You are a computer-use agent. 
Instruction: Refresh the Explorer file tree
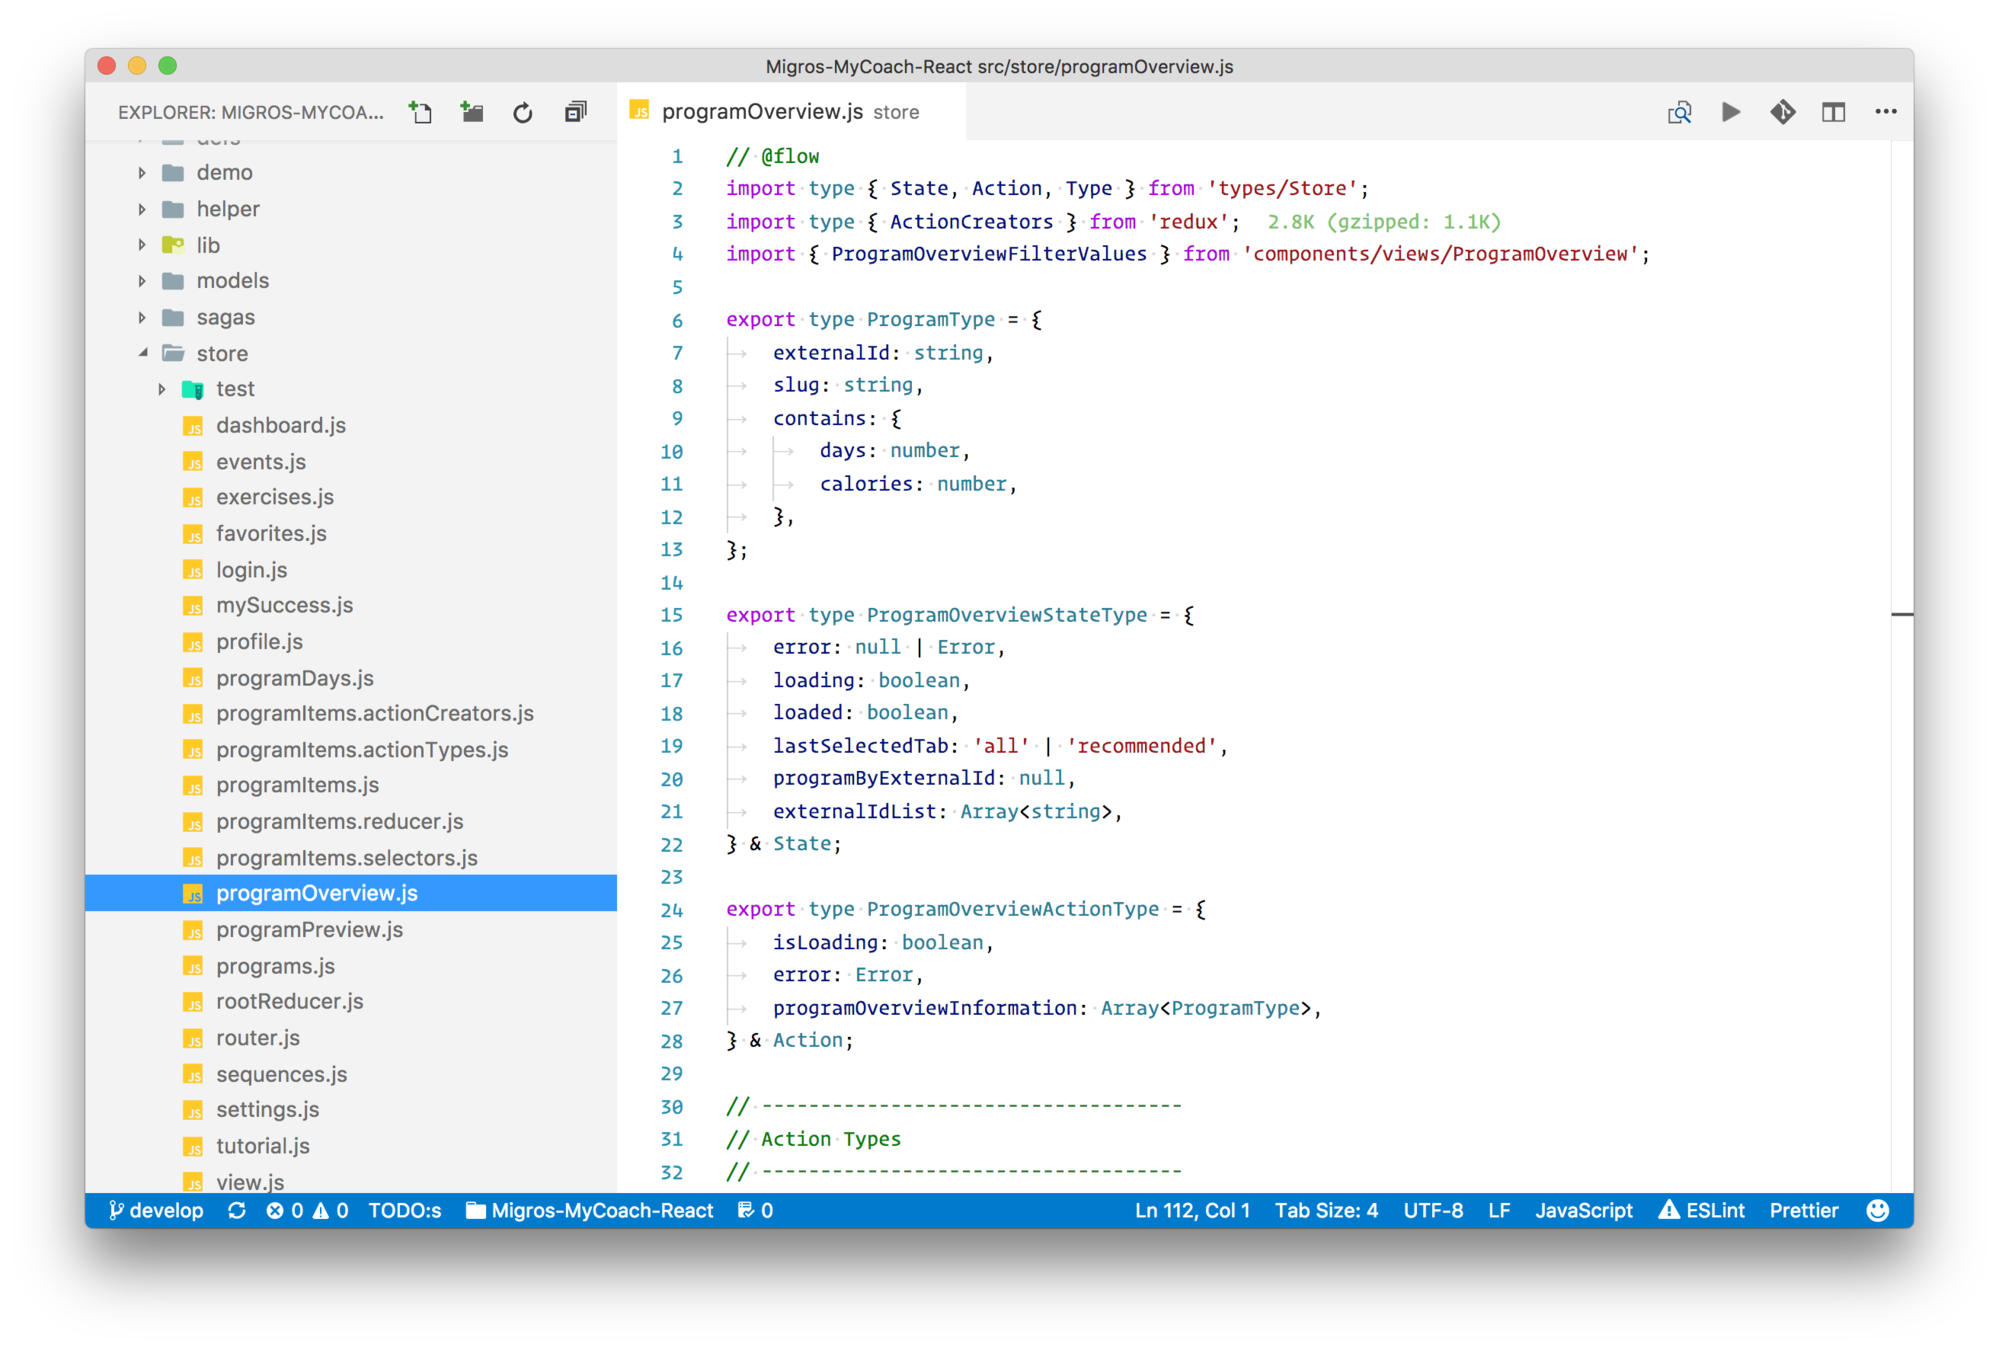(523, 112)
